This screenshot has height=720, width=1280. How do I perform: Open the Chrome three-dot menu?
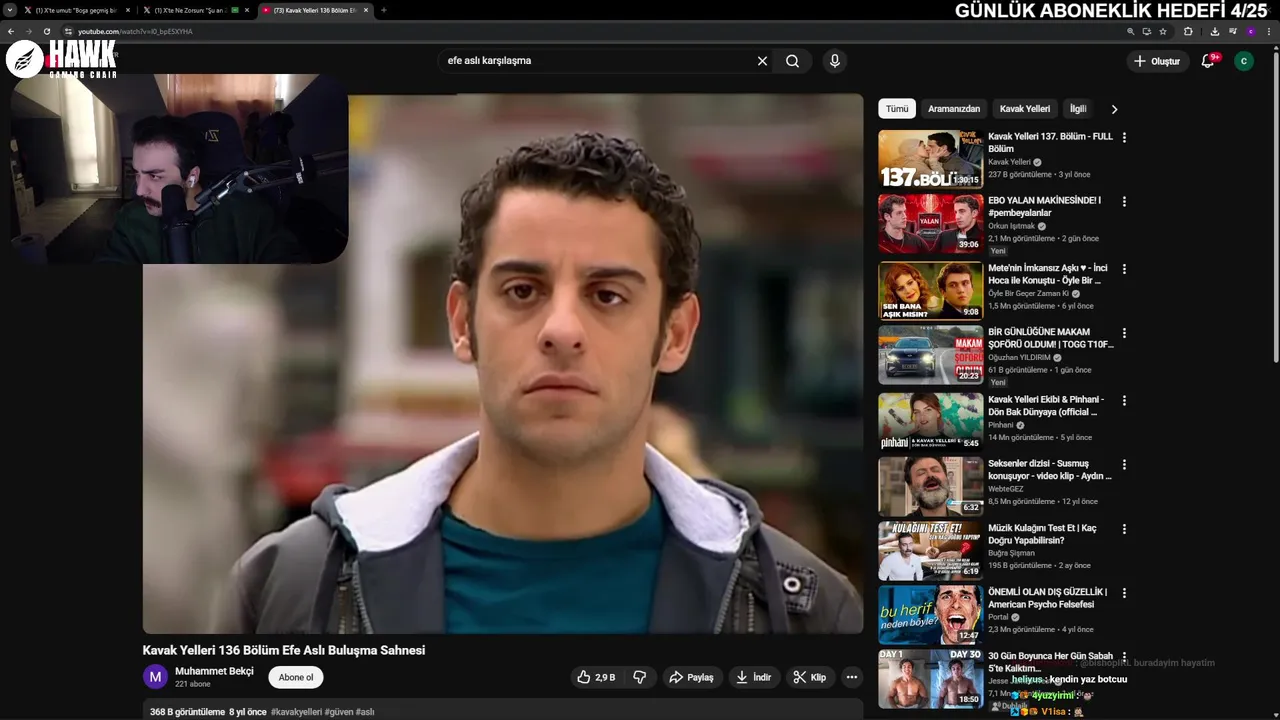(1269, 31)
